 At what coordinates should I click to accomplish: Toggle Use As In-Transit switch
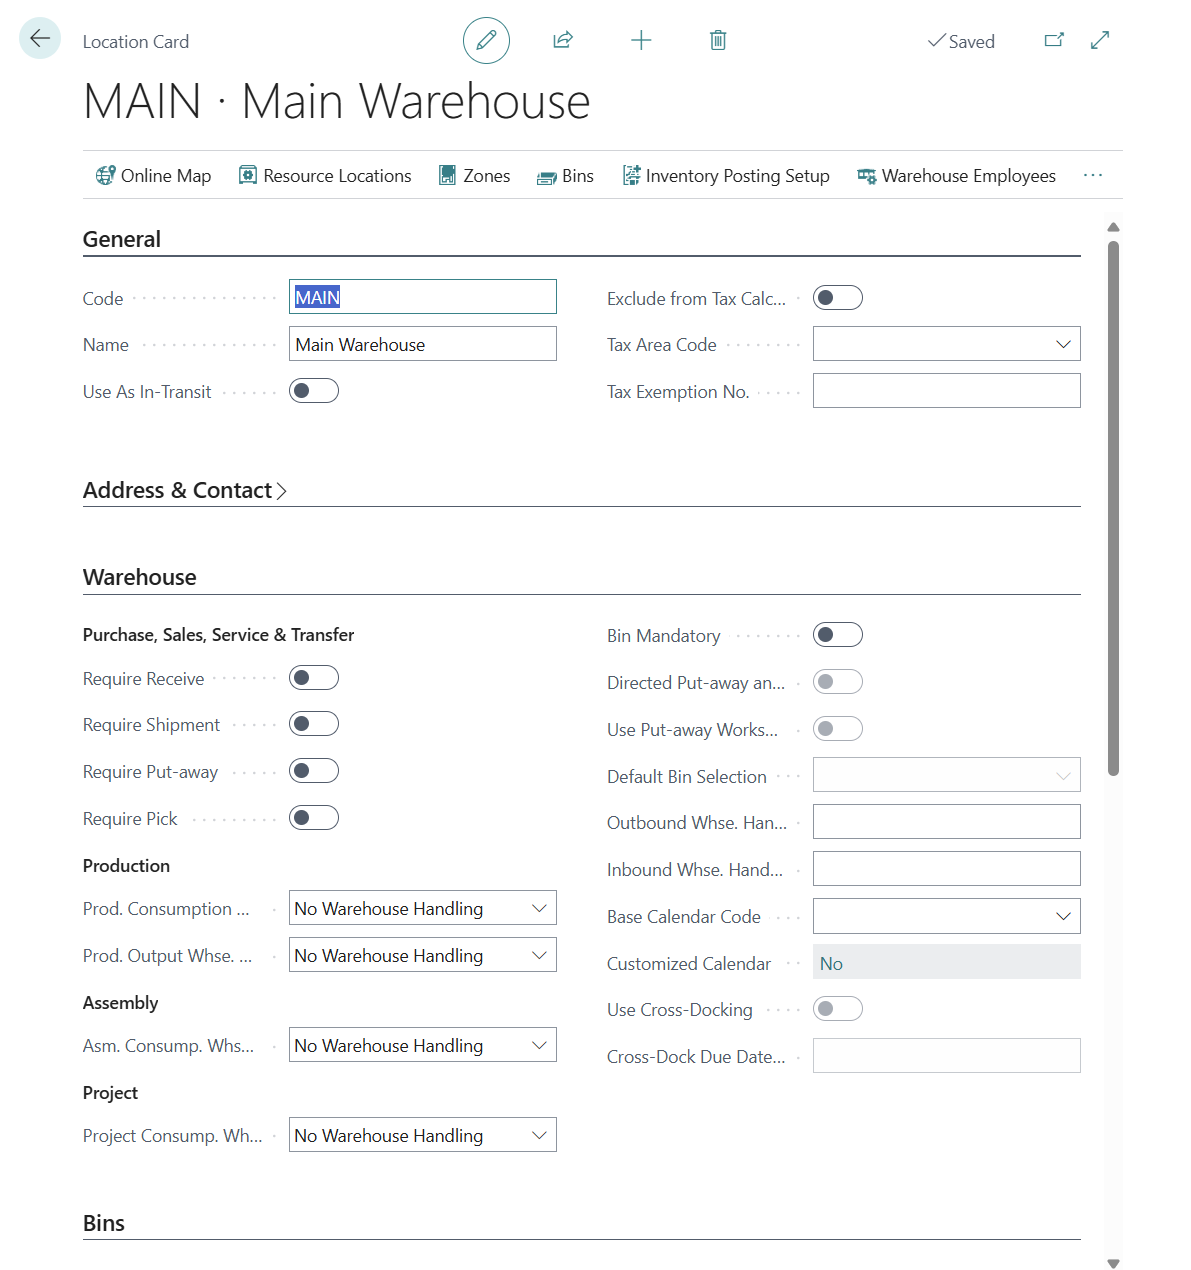(x=314, y=391)
